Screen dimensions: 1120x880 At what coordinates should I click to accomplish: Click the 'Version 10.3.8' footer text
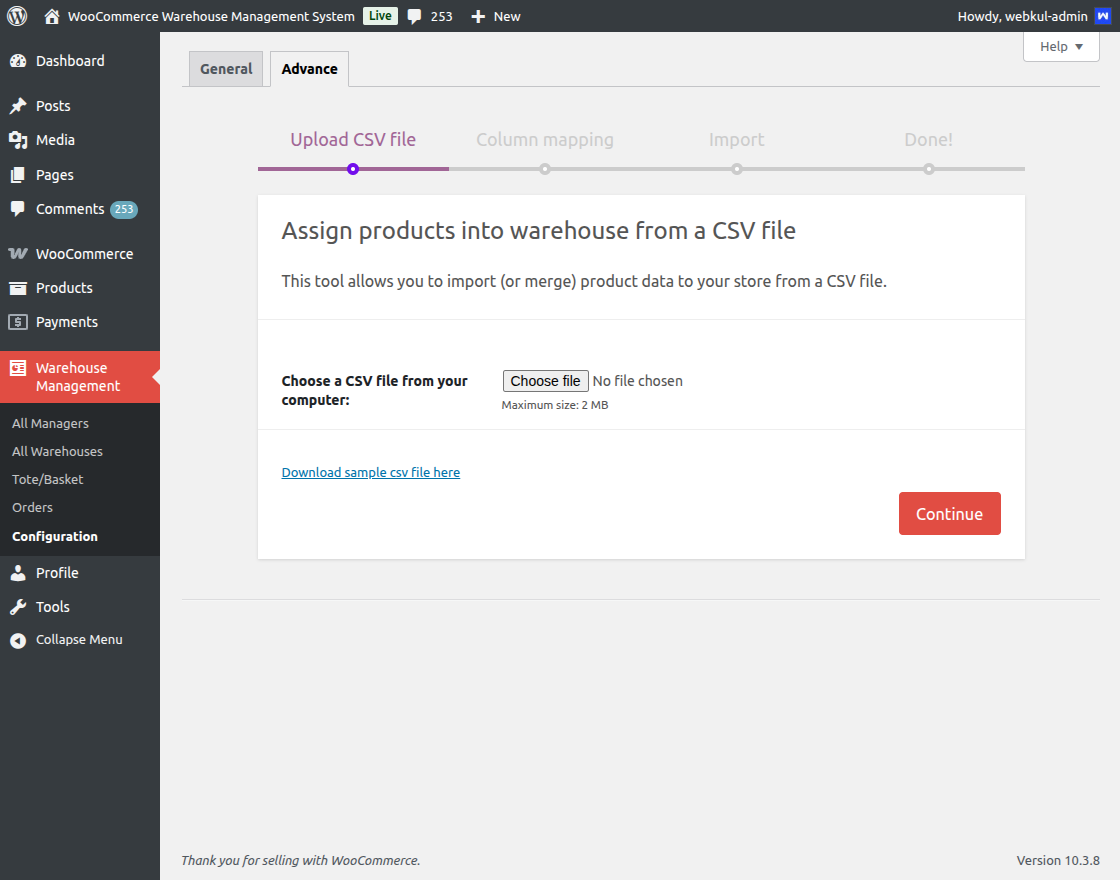click(x=1058, y=860)
